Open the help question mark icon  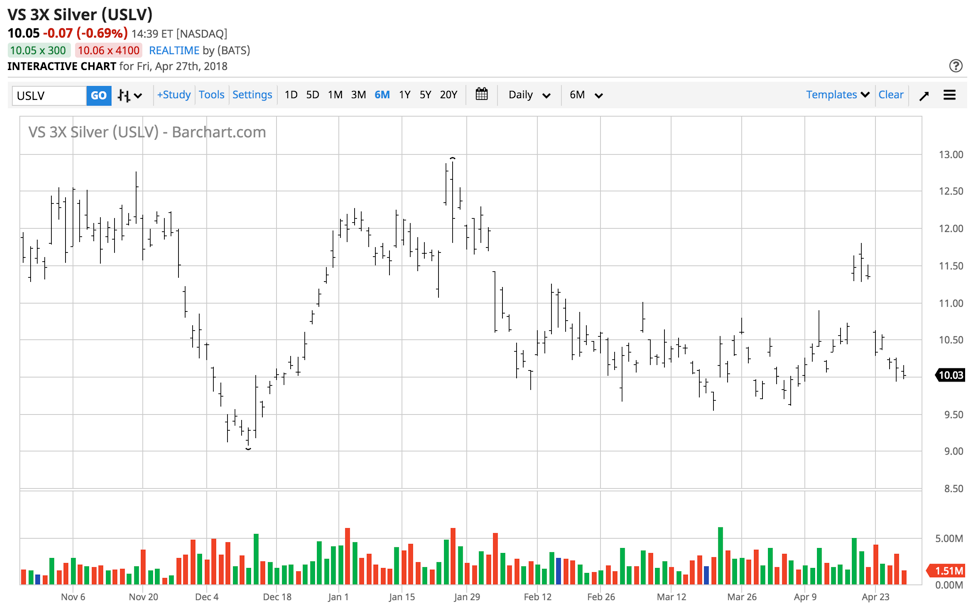coord(956,65)
